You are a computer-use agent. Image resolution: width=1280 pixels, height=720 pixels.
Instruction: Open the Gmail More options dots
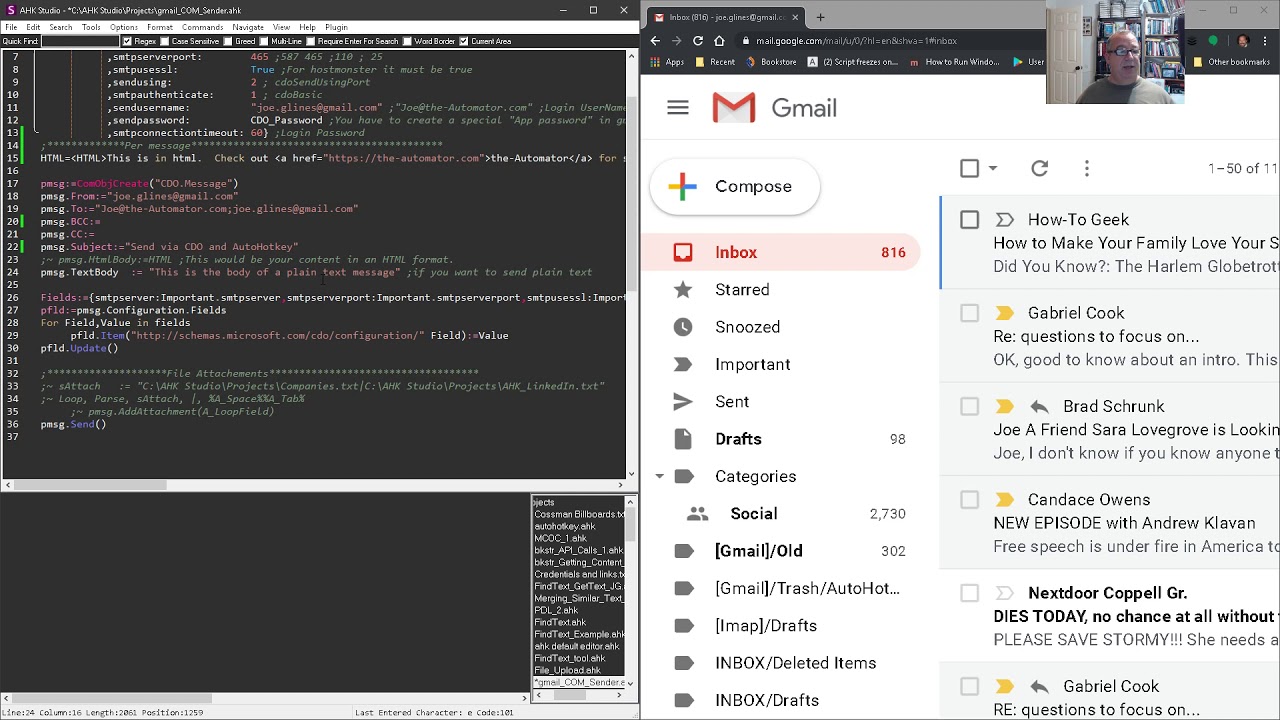[x=1087, y=169]
